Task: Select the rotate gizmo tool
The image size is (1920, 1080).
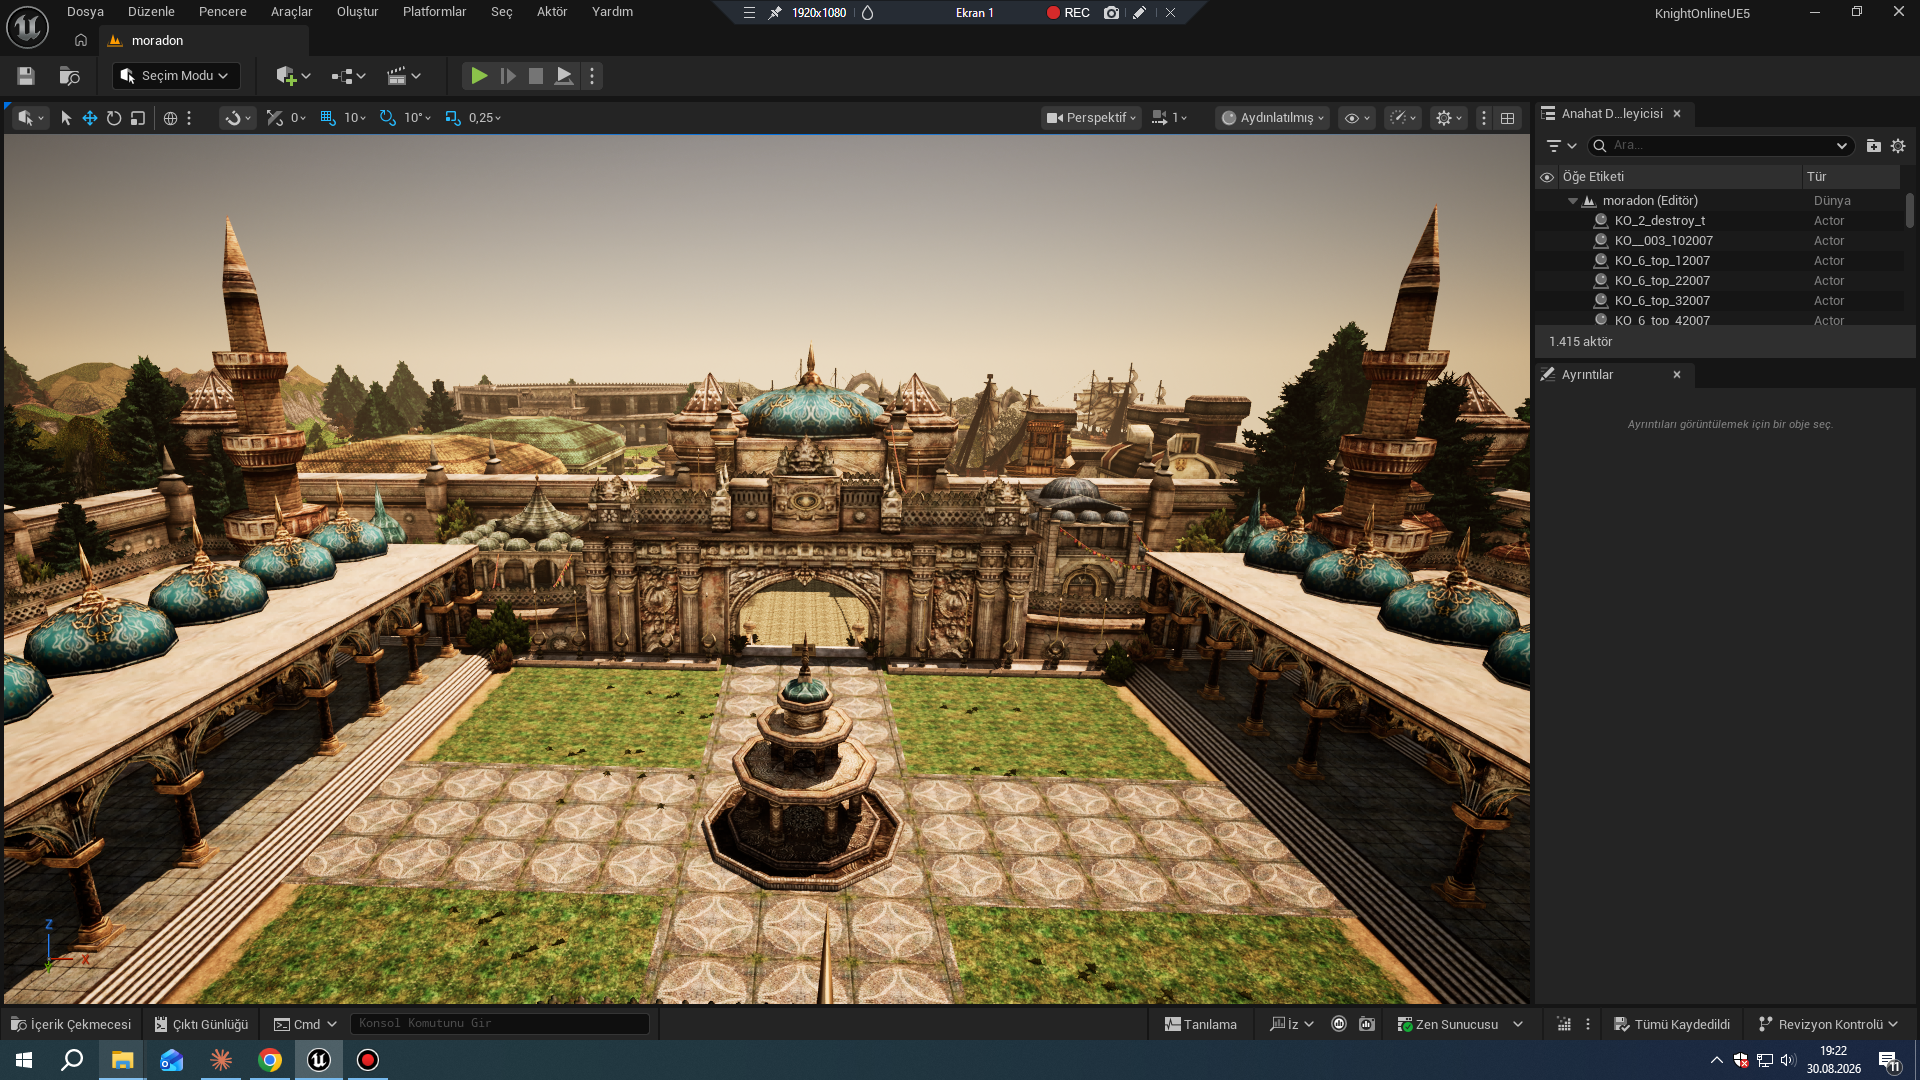Action: point(114,118)
